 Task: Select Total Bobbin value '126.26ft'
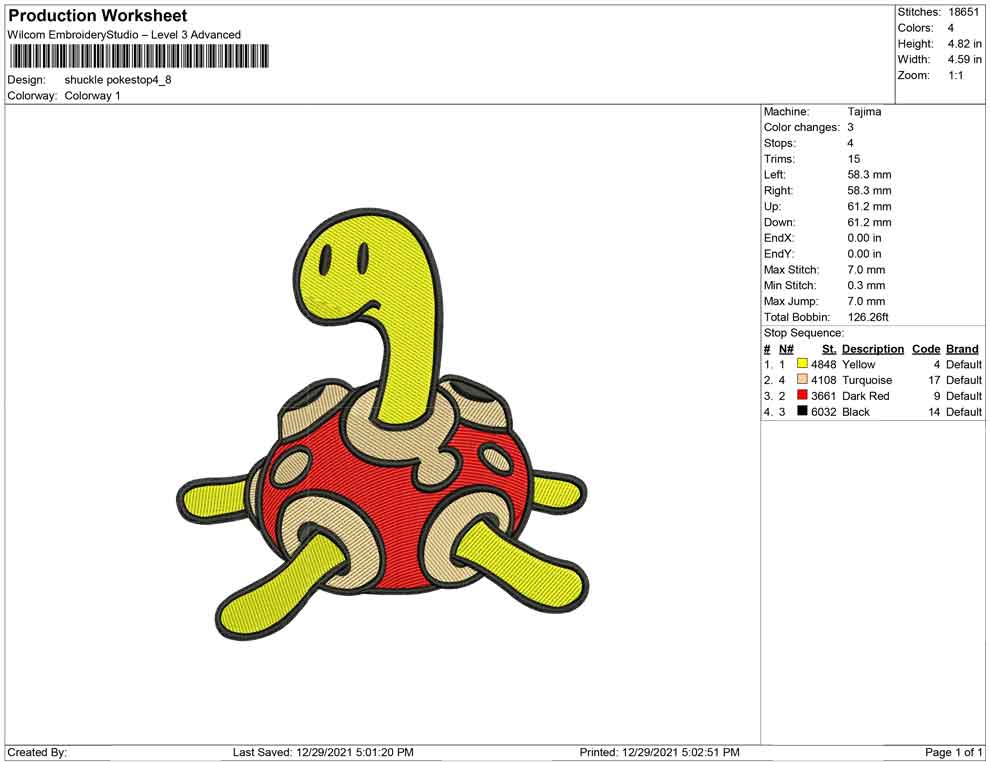click(x=868, y=317)
